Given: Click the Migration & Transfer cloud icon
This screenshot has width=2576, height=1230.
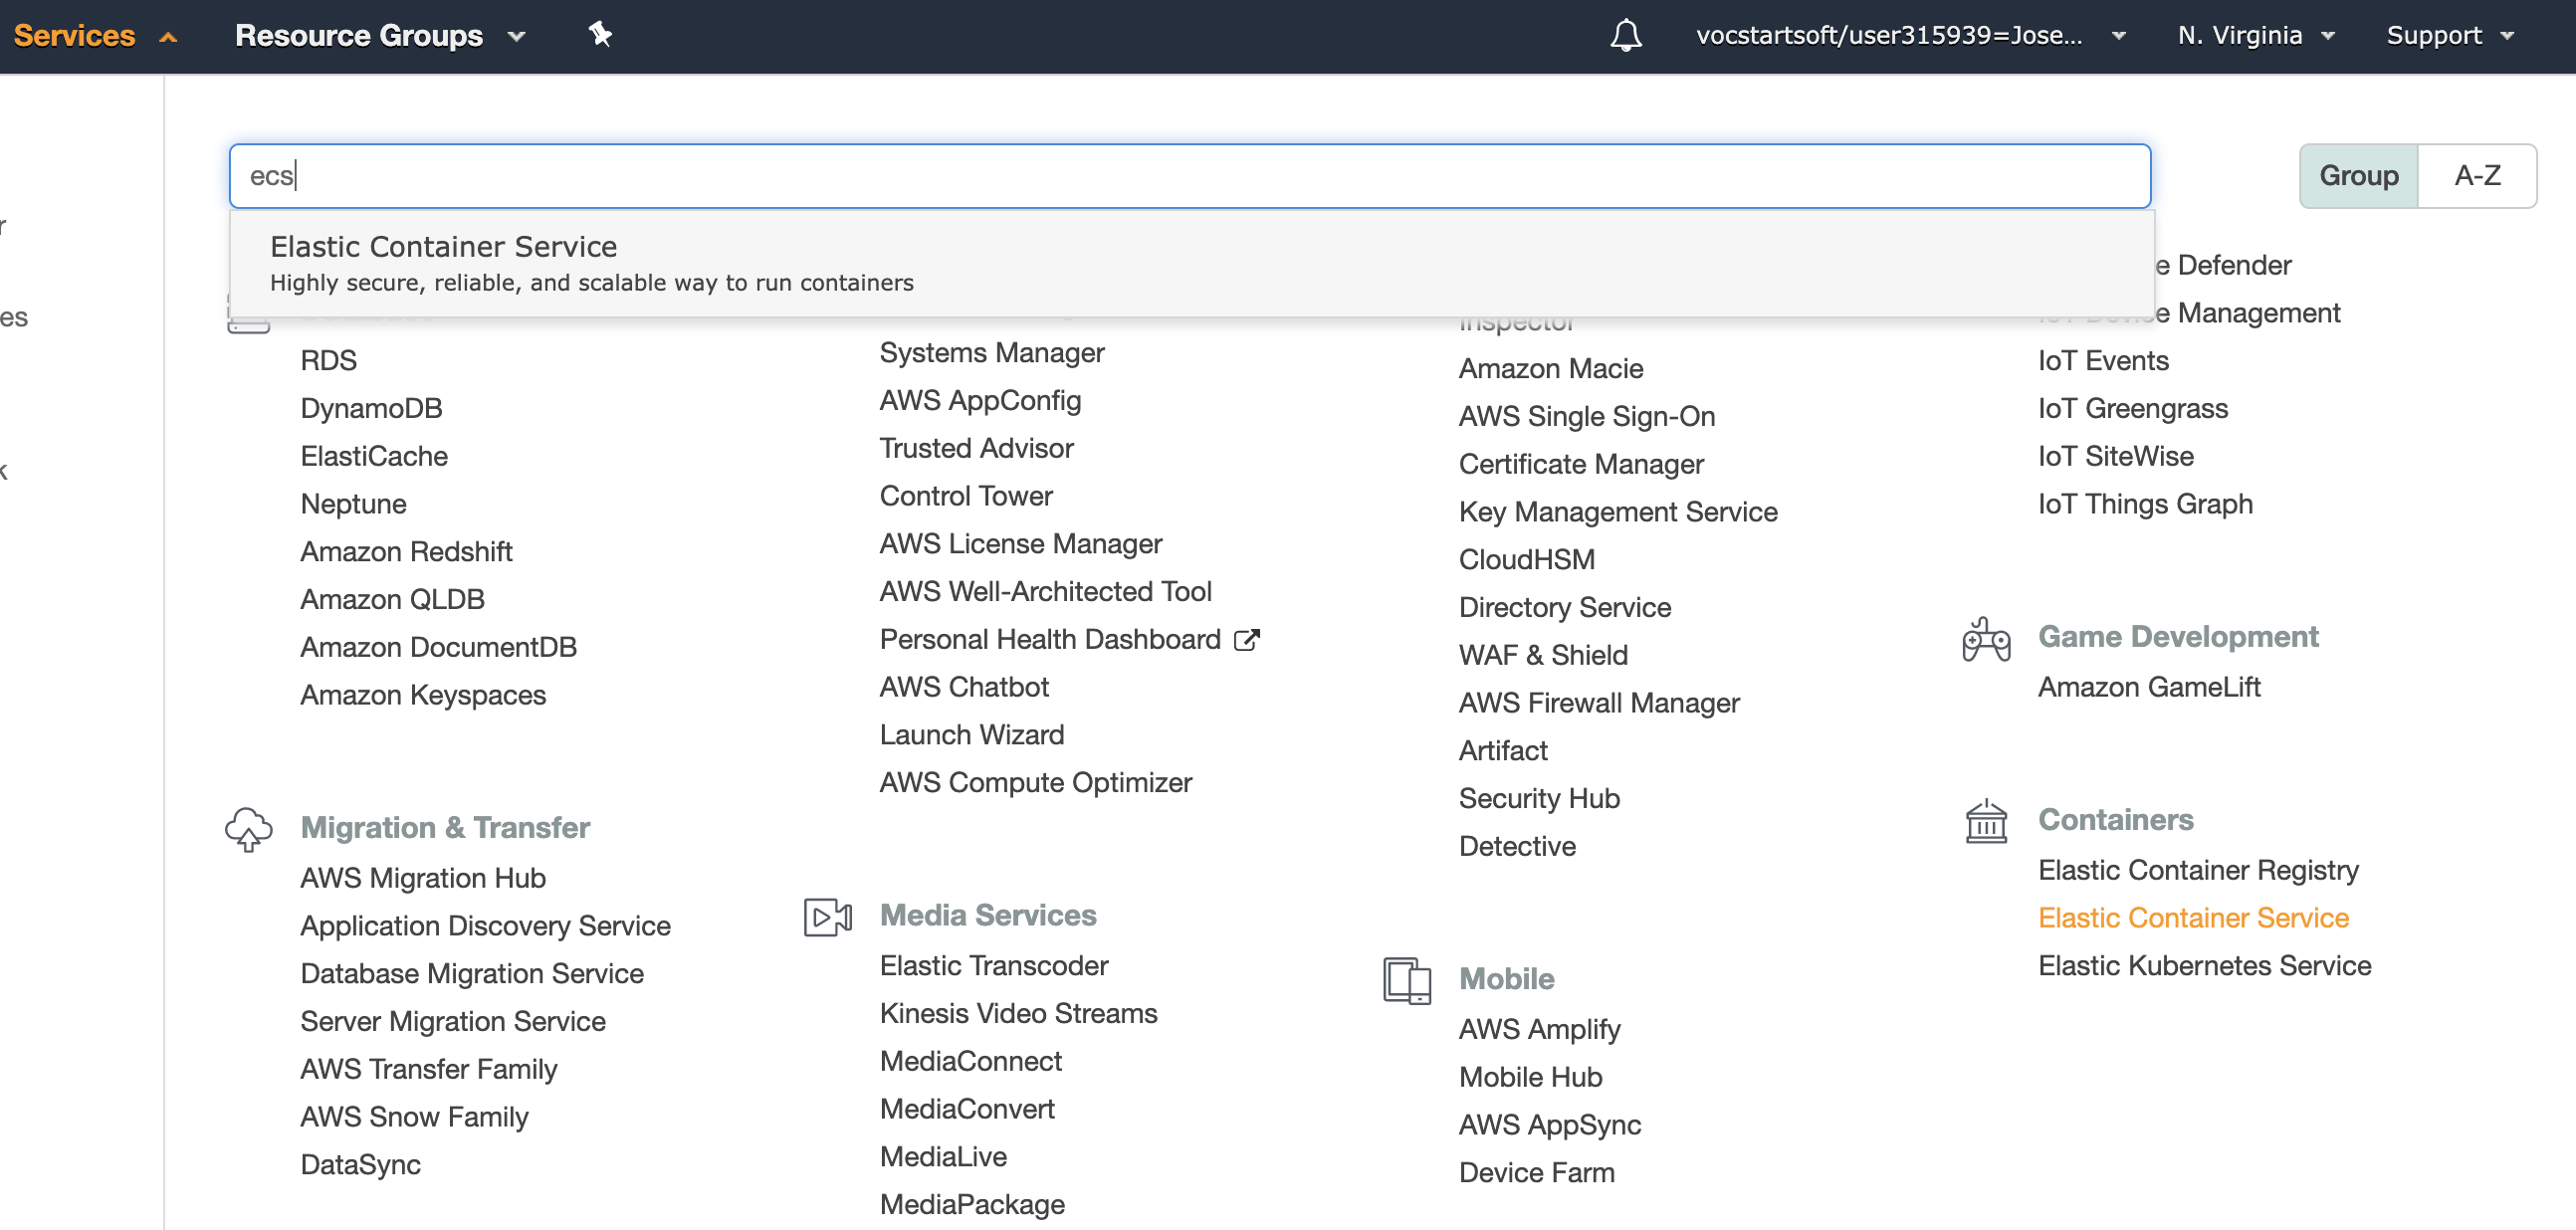Looking at the screenshot, I should pos(248,829).
